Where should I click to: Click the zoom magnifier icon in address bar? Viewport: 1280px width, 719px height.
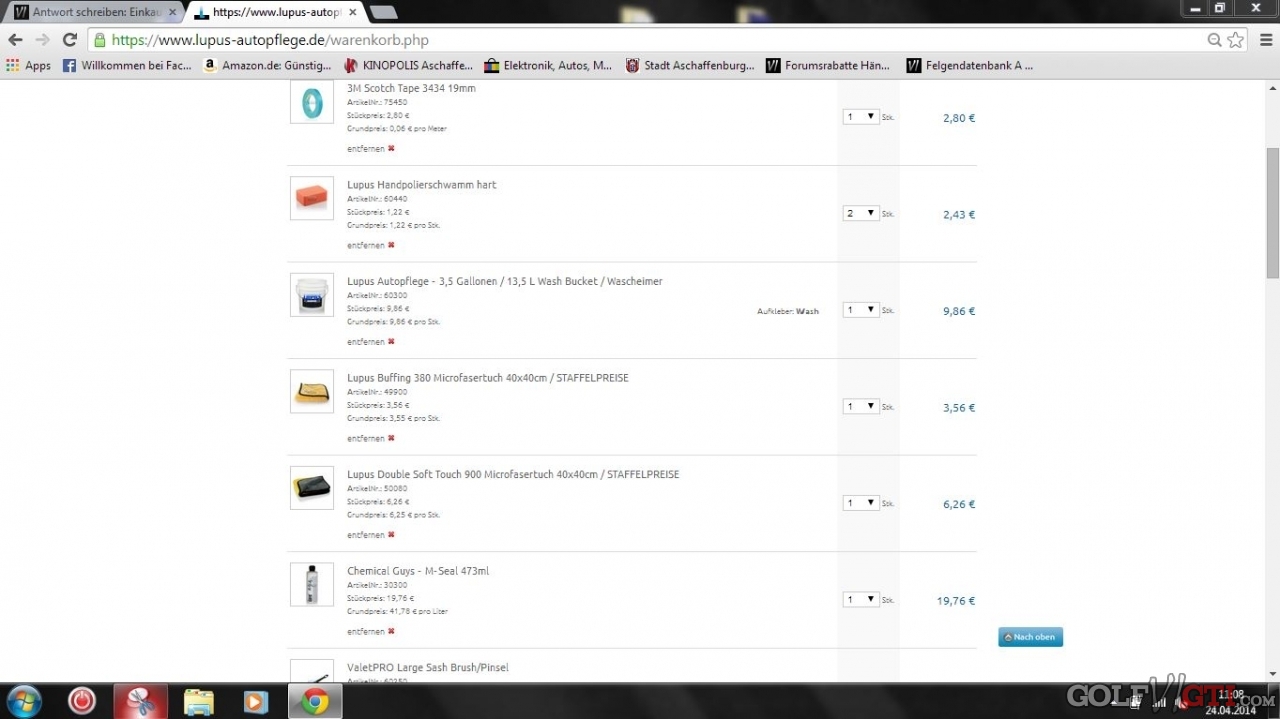(1214, 40)
